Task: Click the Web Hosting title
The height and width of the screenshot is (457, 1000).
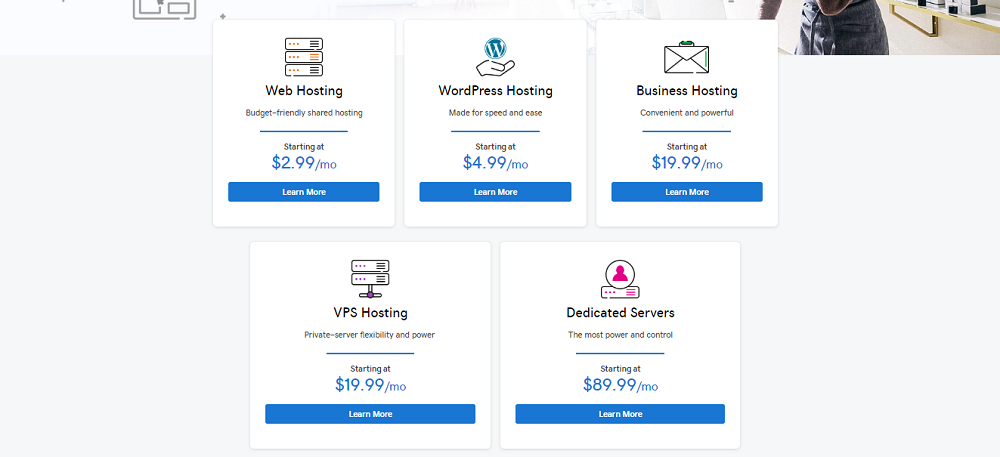Action: click(x=304, y=91)
